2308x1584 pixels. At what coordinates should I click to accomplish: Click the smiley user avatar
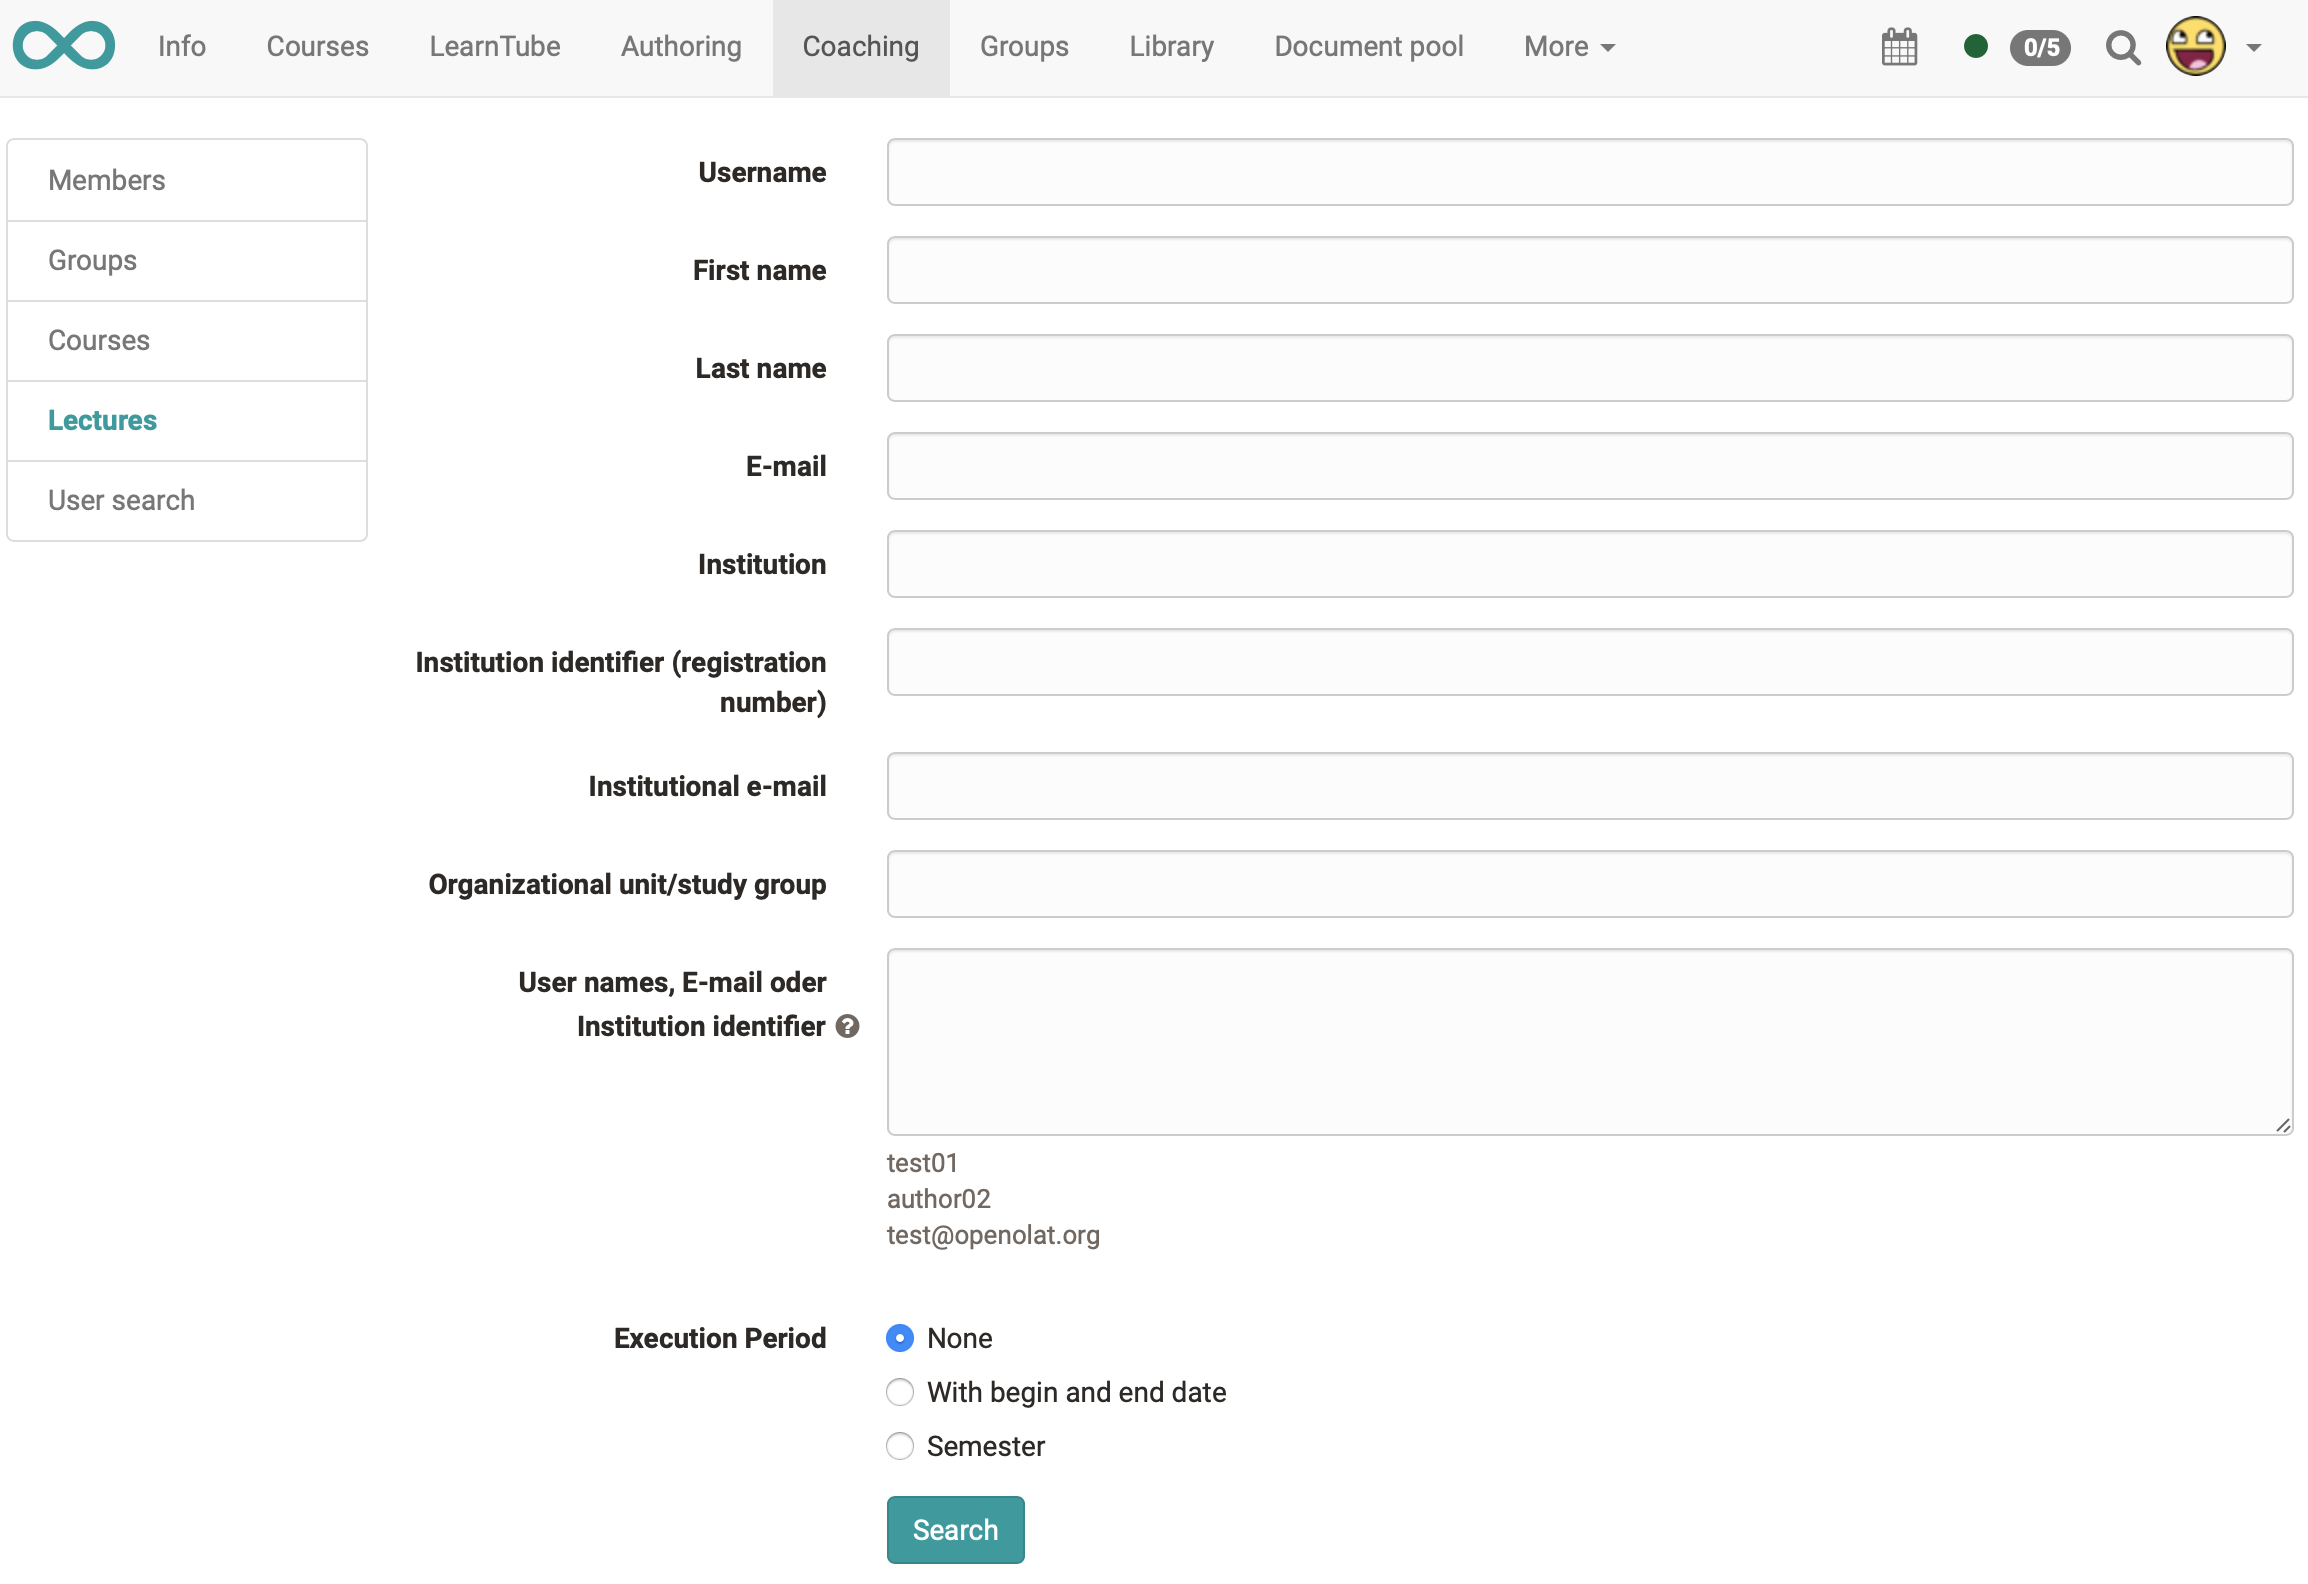(2195, 46)
